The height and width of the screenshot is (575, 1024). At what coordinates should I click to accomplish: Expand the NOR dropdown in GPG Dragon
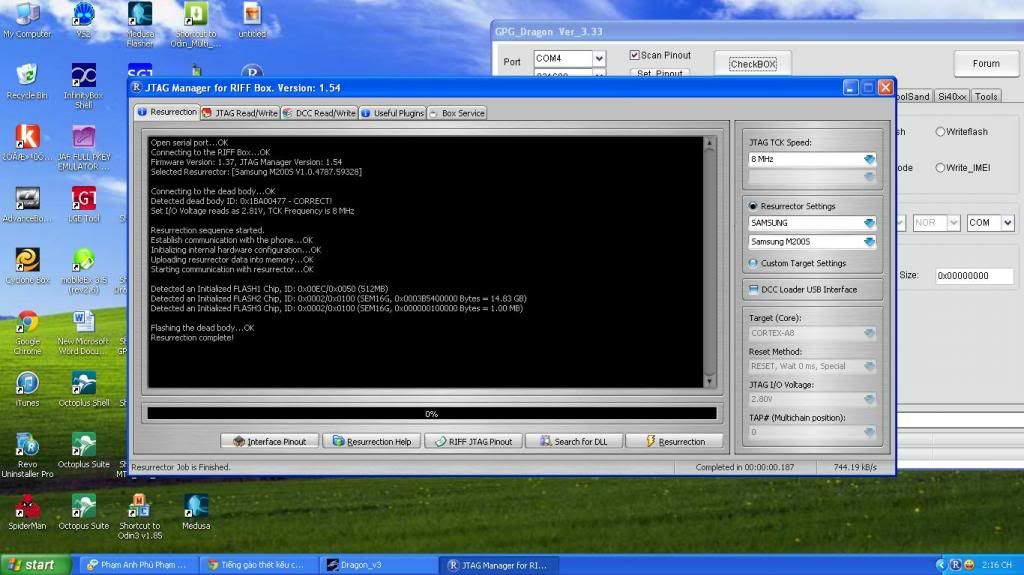953,223
